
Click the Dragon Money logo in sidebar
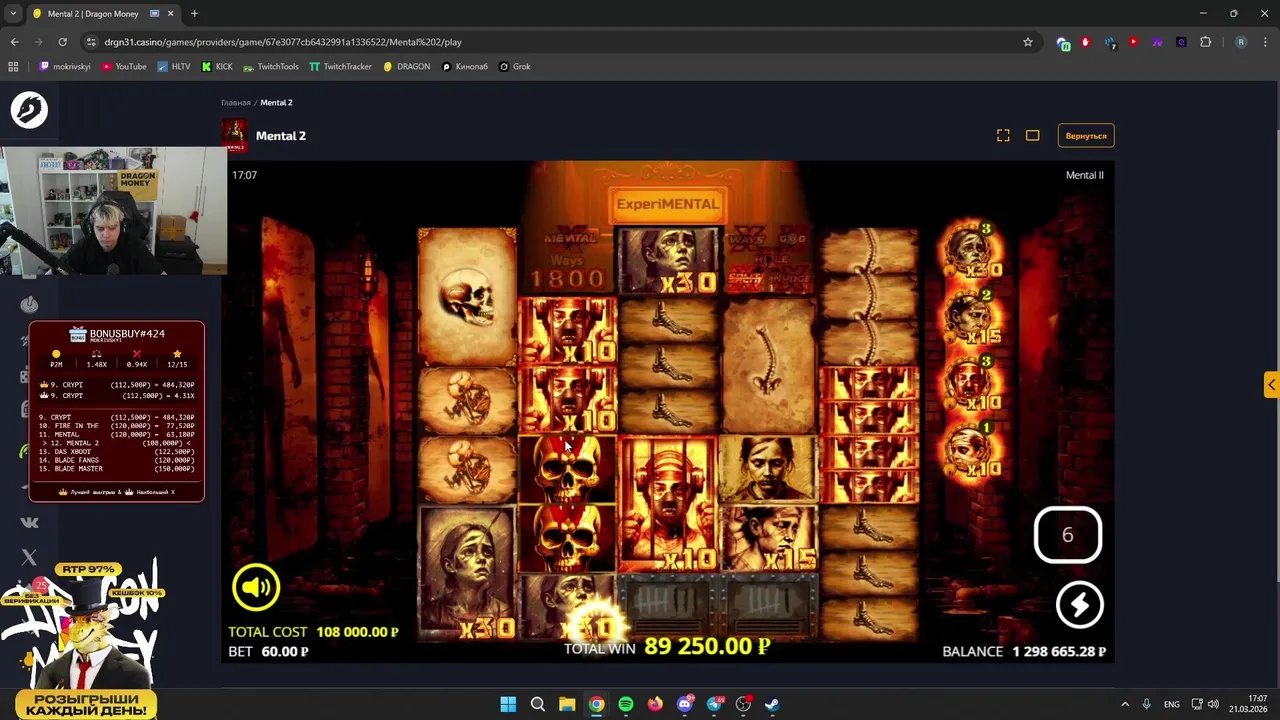(x=29, y=109)
